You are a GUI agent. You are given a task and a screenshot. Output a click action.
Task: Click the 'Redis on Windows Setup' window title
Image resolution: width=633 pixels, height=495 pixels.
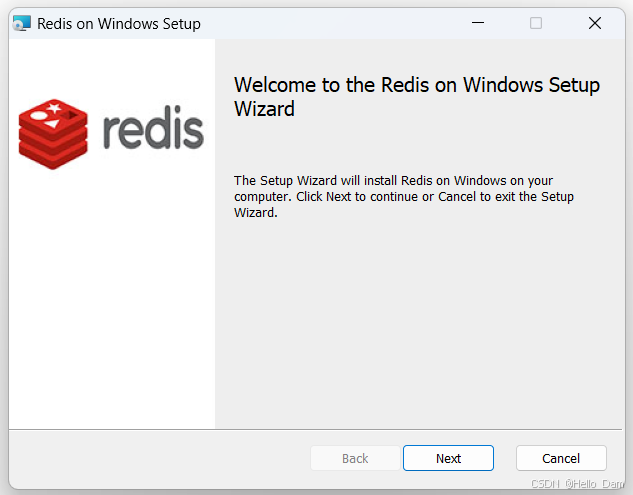pyautogui.click(x=119, y=23)
